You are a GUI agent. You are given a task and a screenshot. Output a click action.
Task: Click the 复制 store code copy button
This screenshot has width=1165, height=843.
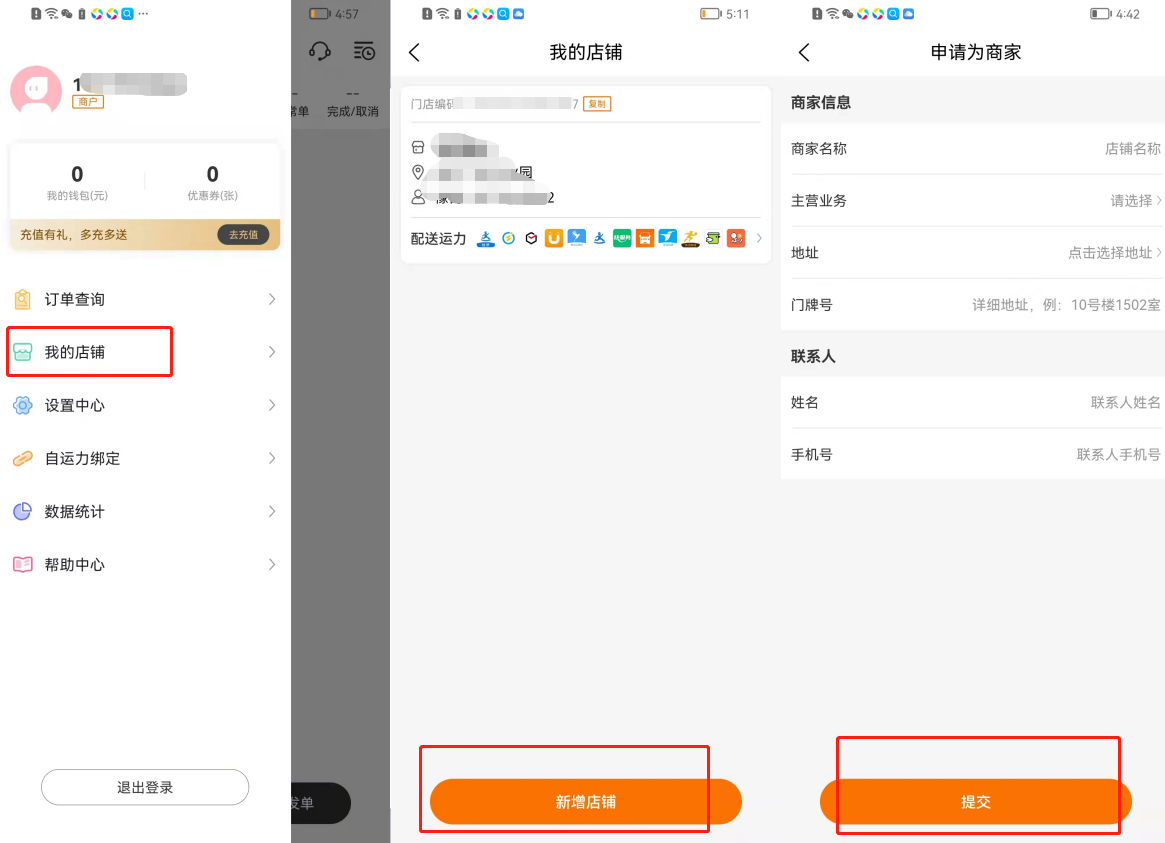point(597,104)
